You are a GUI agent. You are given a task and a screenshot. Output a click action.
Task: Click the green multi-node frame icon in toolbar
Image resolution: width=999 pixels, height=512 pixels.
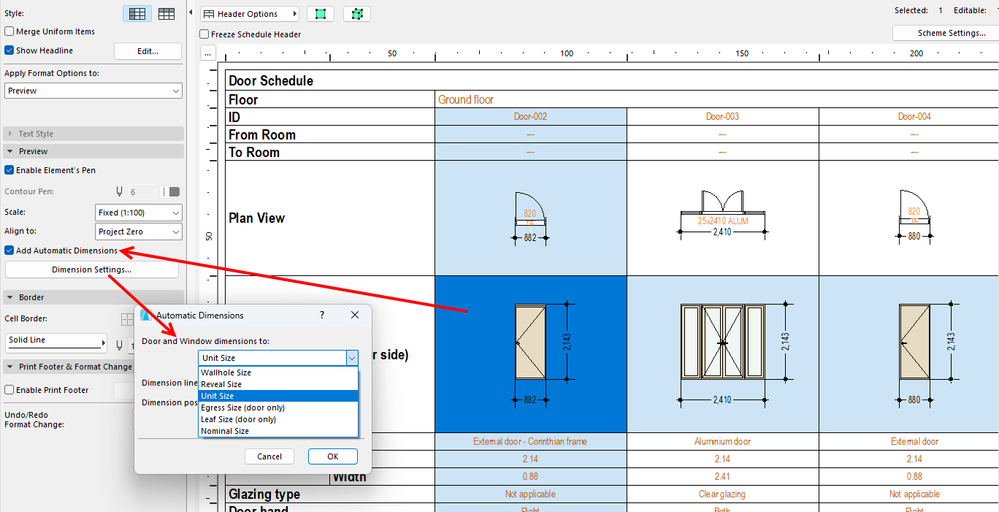(358, 14)
